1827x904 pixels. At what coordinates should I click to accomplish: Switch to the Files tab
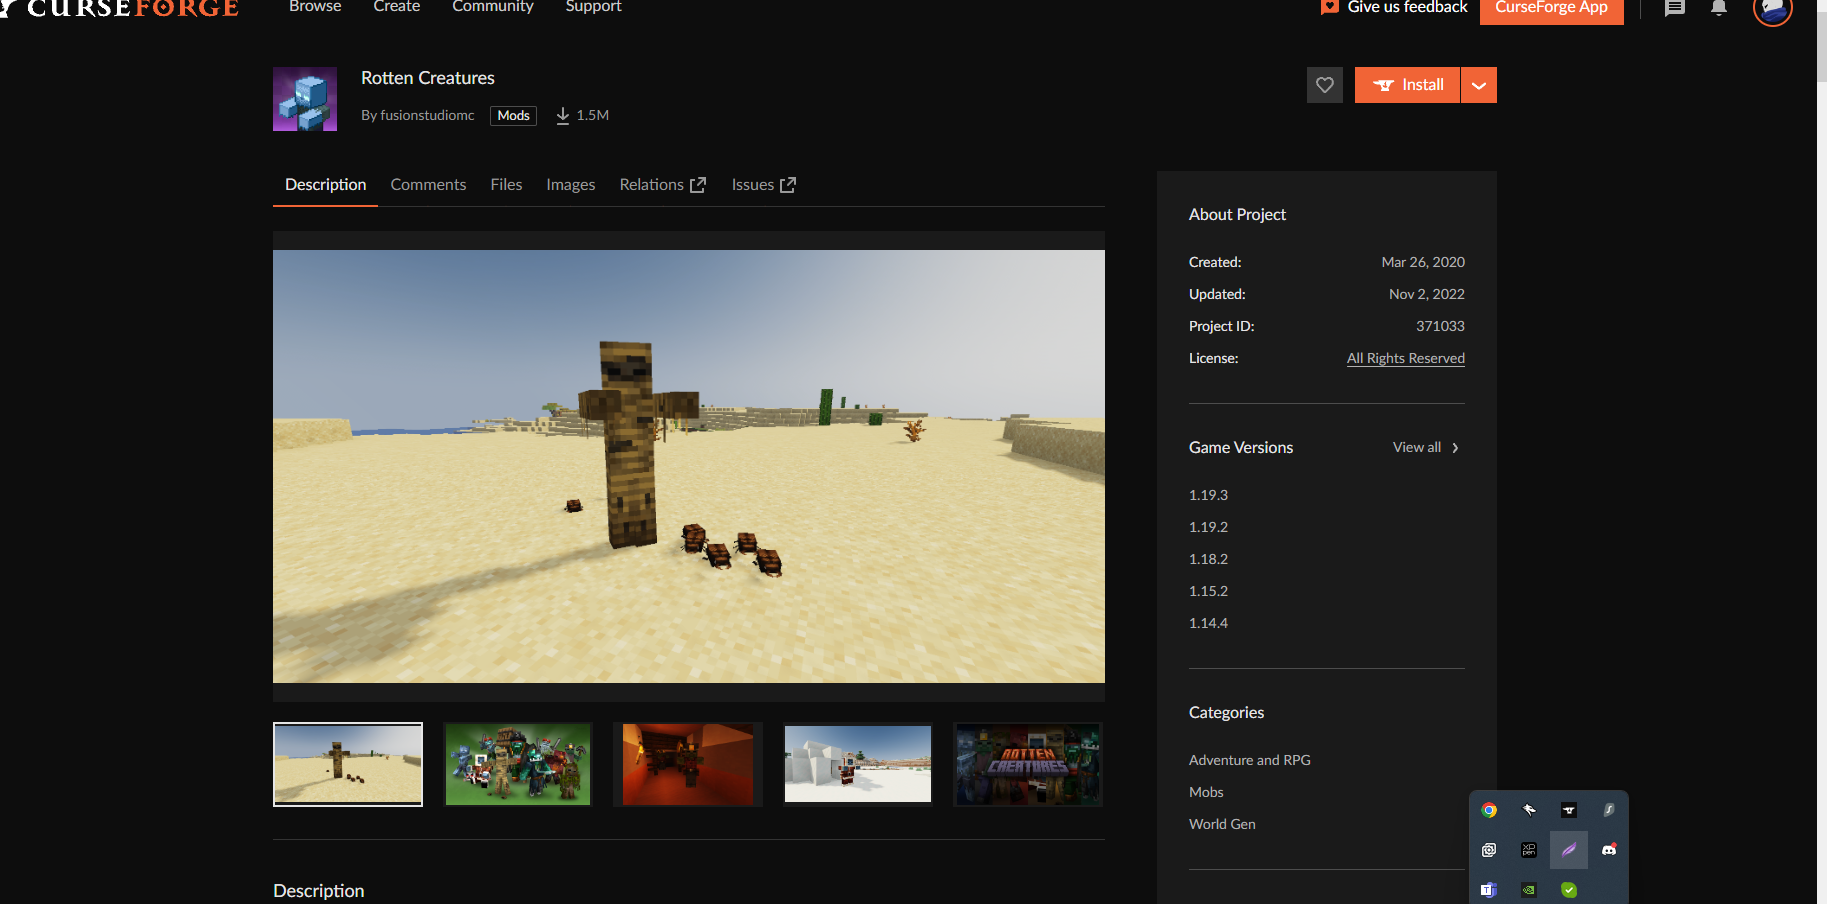[x=506, y=185]
